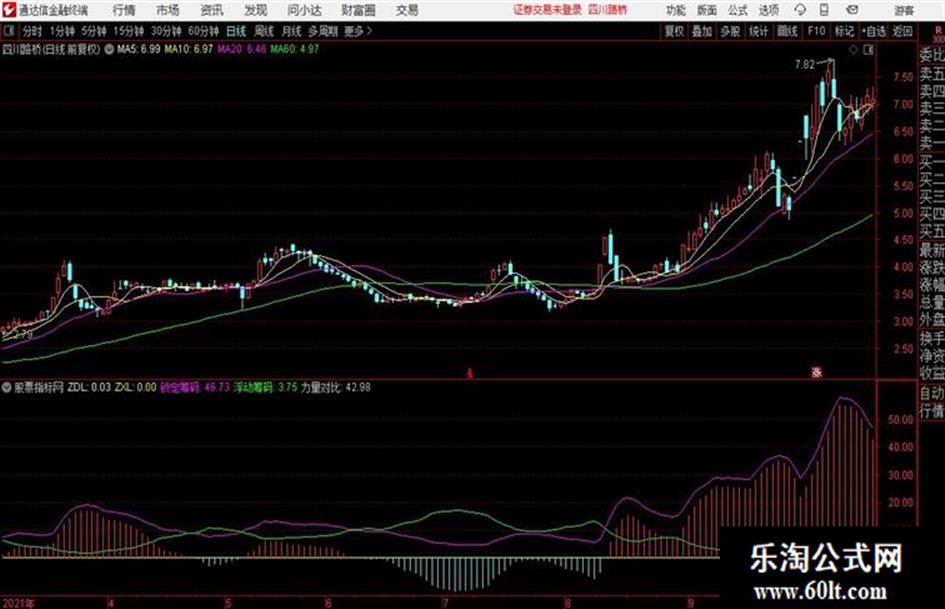Viewport: 945px width, 609px height.
Task: Click the 返回 back button
Action: click(x=902, y=31)
